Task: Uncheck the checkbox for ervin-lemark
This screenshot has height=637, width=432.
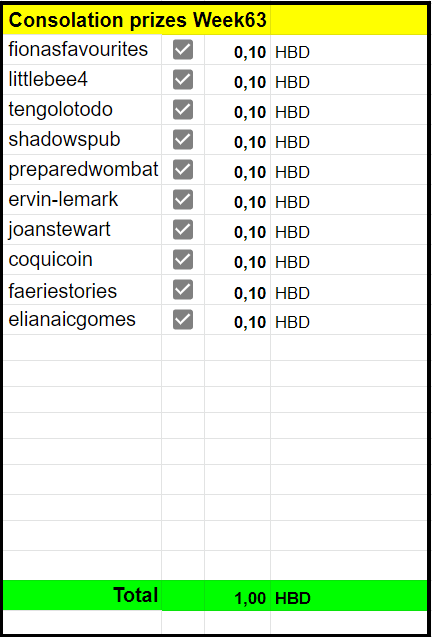Action: [182, 199]
